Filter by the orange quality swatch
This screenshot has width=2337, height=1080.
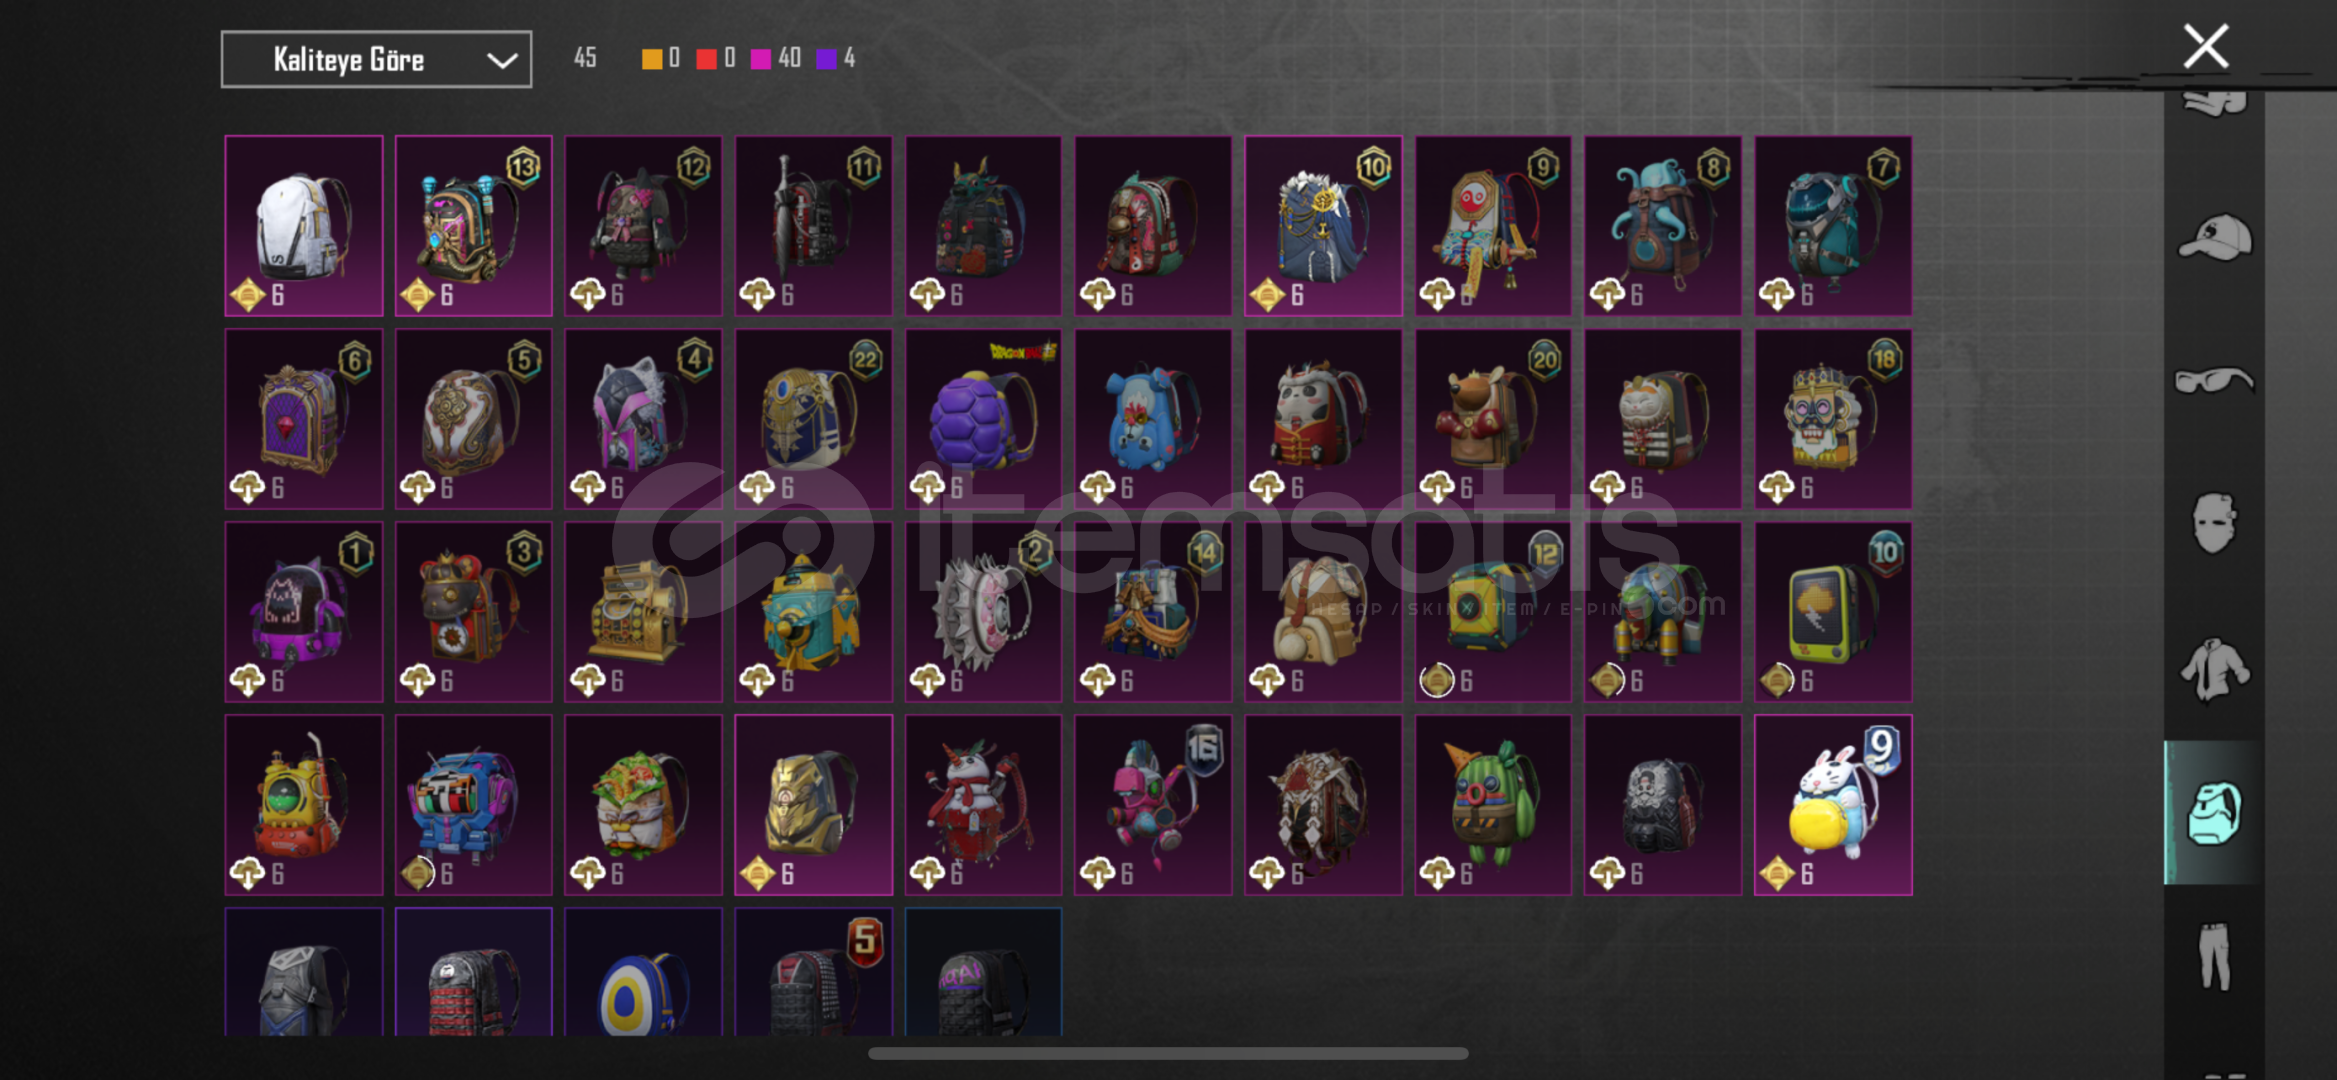(x=651, y=59)
